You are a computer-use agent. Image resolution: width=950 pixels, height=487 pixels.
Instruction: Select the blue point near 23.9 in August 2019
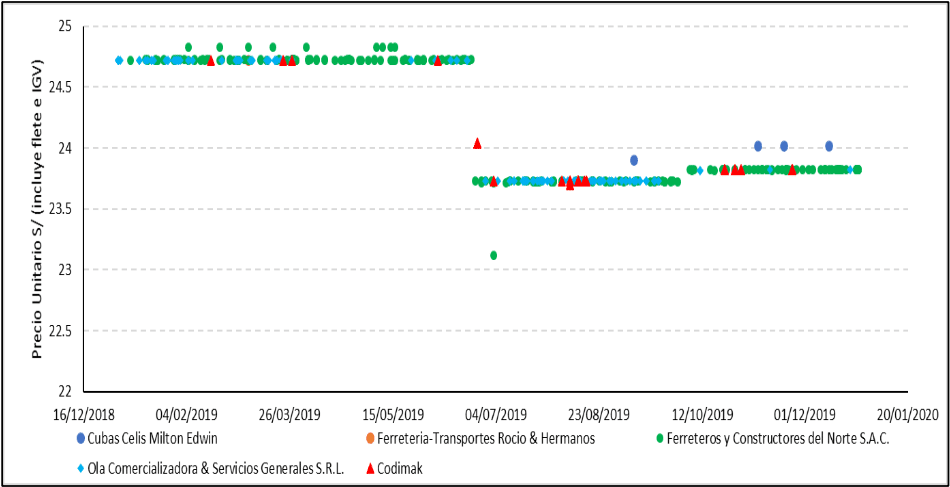[x=634, y=160]
